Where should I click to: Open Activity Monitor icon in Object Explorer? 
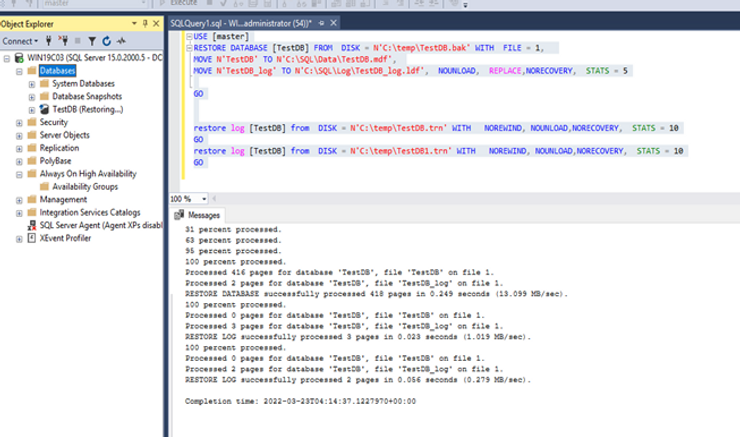[121, 41]
